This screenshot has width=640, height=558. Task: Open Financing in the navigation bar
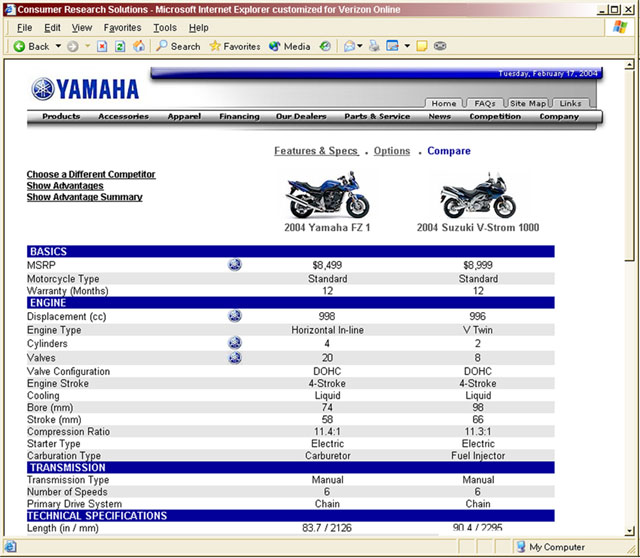pyautogui.click(x=239, y=116)
